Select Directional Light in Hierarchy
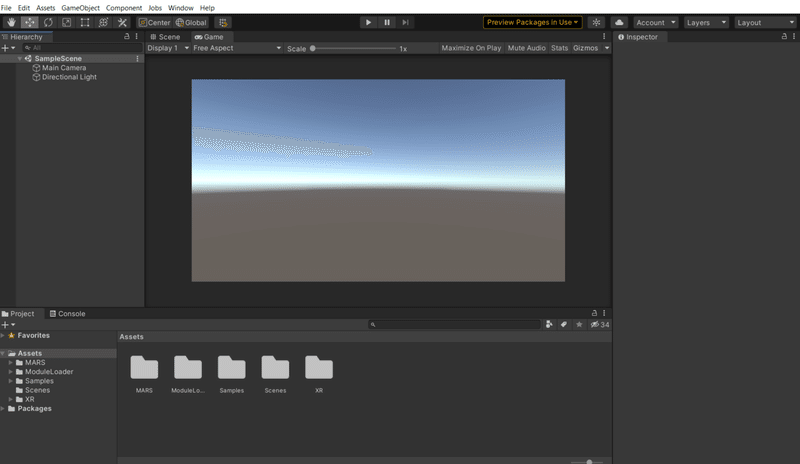The height and width of the screenshot is (464, 800). pos(64,77)
